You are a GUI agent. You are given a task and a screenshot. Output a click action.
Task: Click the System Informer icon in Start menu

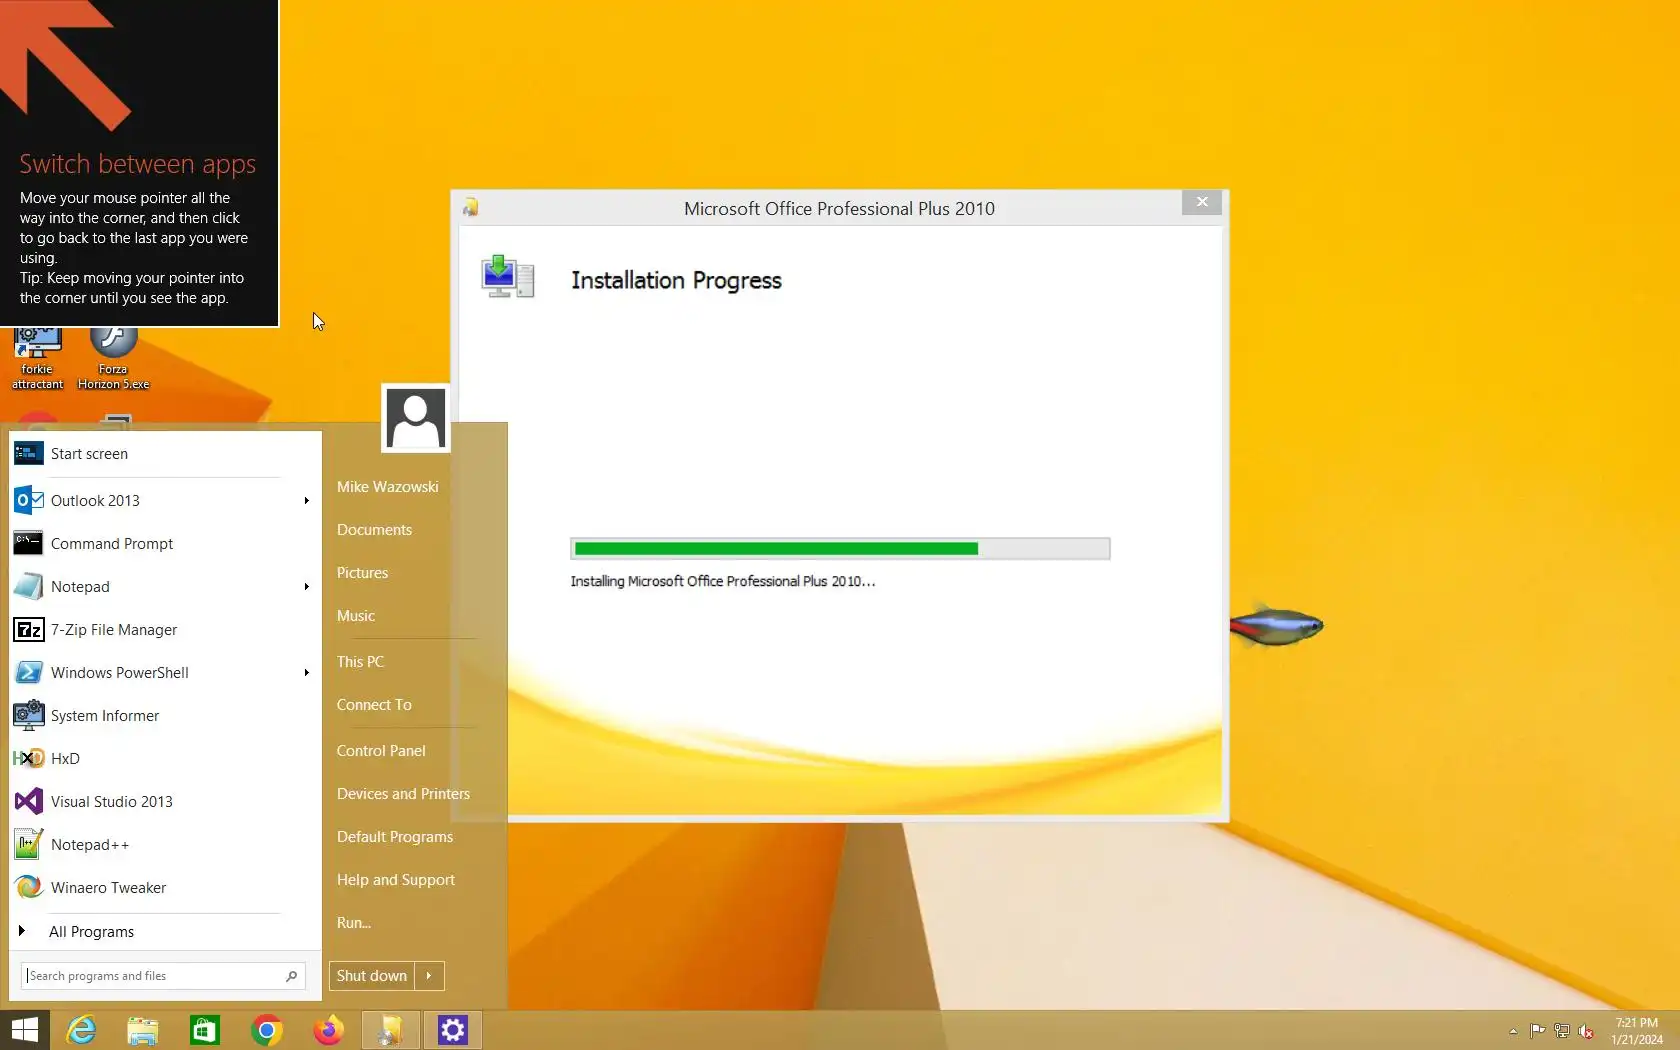(28, 715)
